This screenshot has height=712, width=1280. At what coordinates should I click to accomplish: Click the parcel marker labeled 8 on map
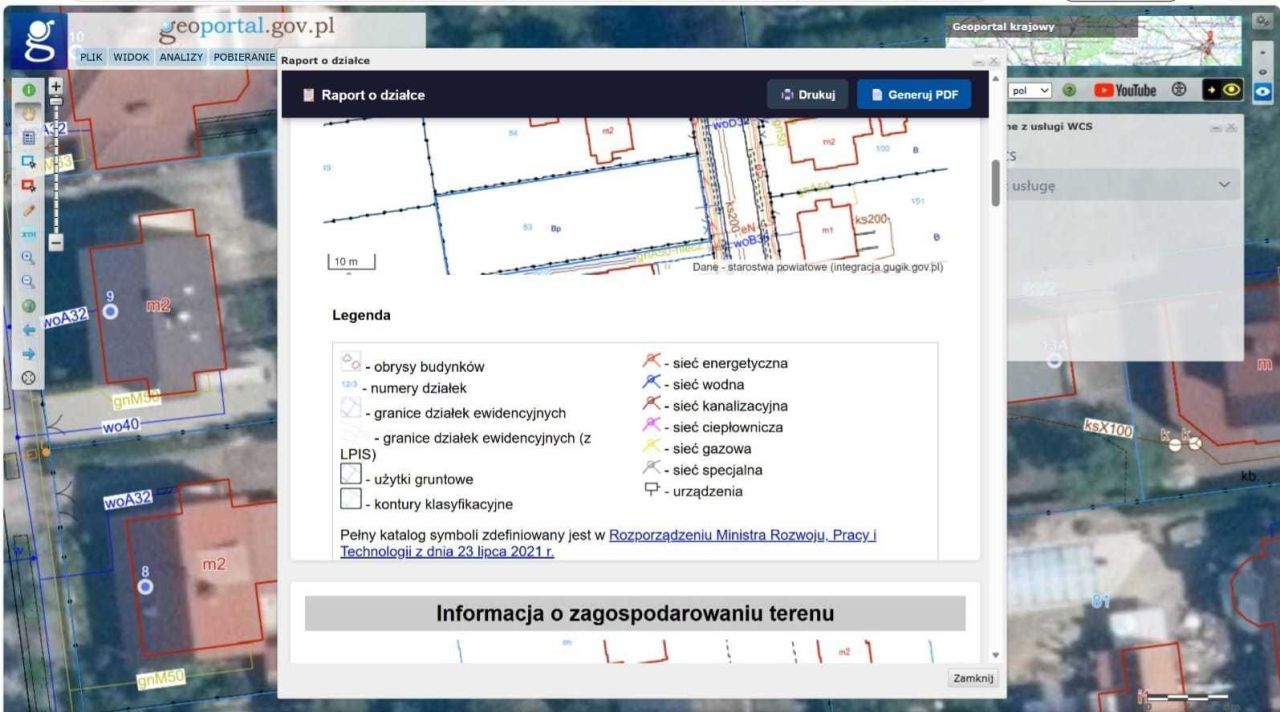[145, 586]
